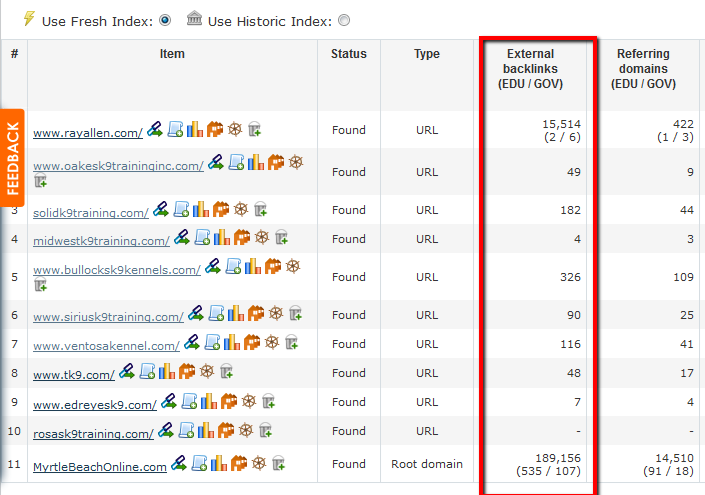Click ship's wheel icon for MyrtleBeachOnline.com
705x495 pixels.
(x=259, y=463)
